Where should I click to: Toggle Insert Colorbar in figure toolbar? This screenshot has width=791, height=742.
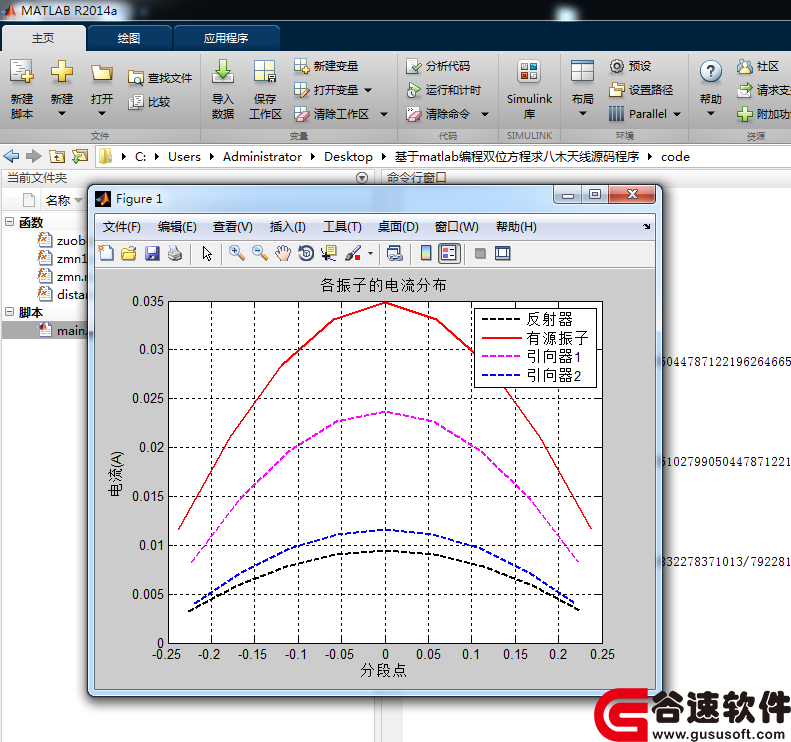(426, 253)
